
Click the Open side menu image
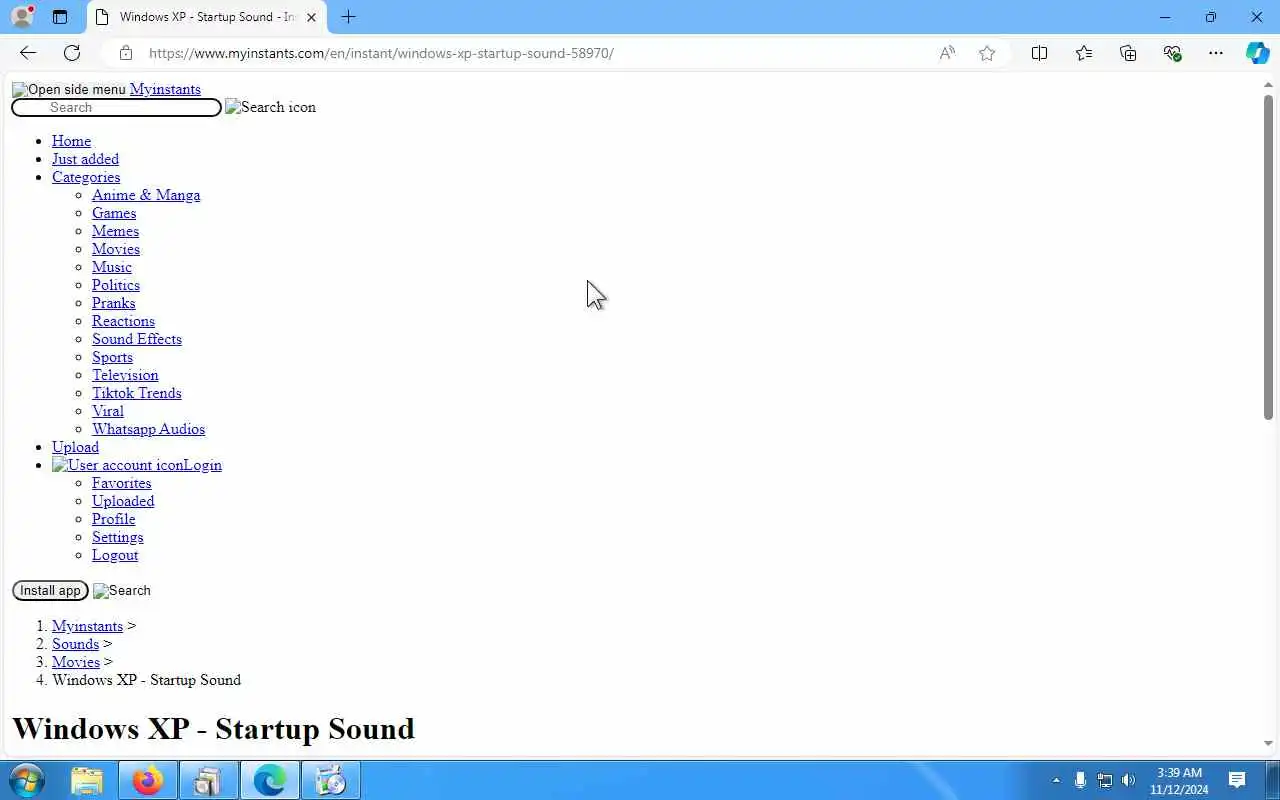click(x=69, y=89)
